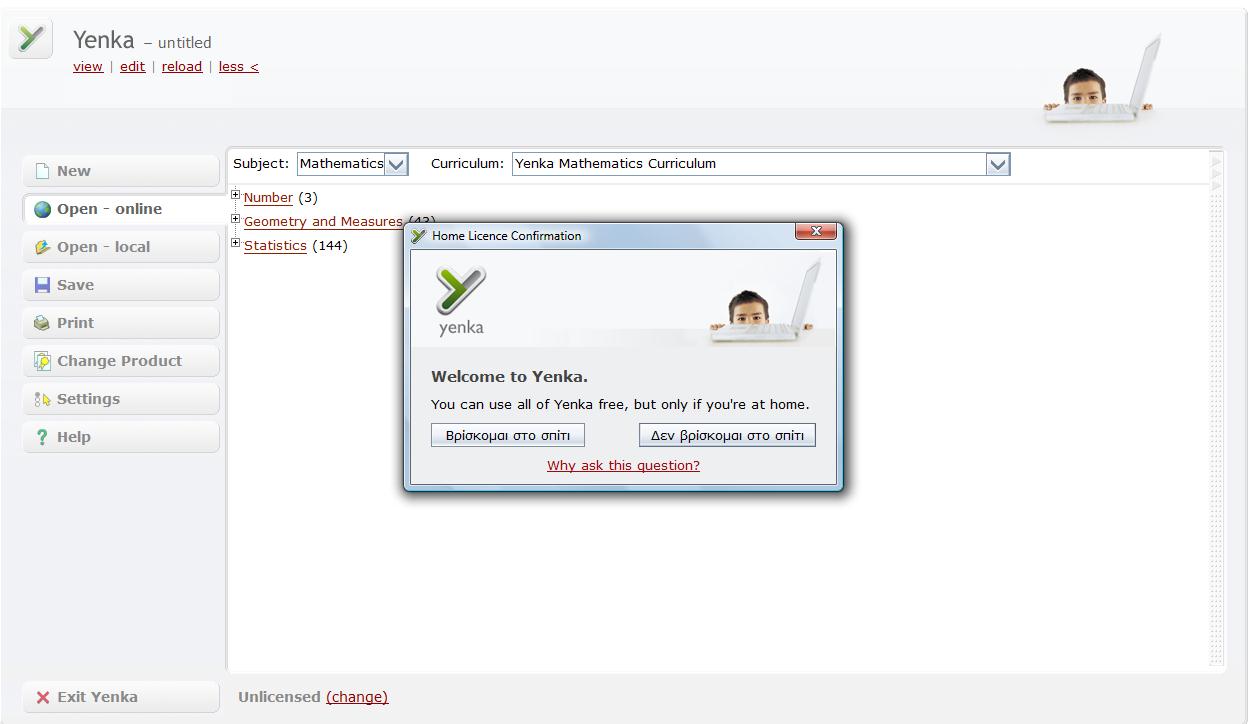Select the Save menu item
The height and width of the screenshot is (724, 1256).
click(121, 285)
